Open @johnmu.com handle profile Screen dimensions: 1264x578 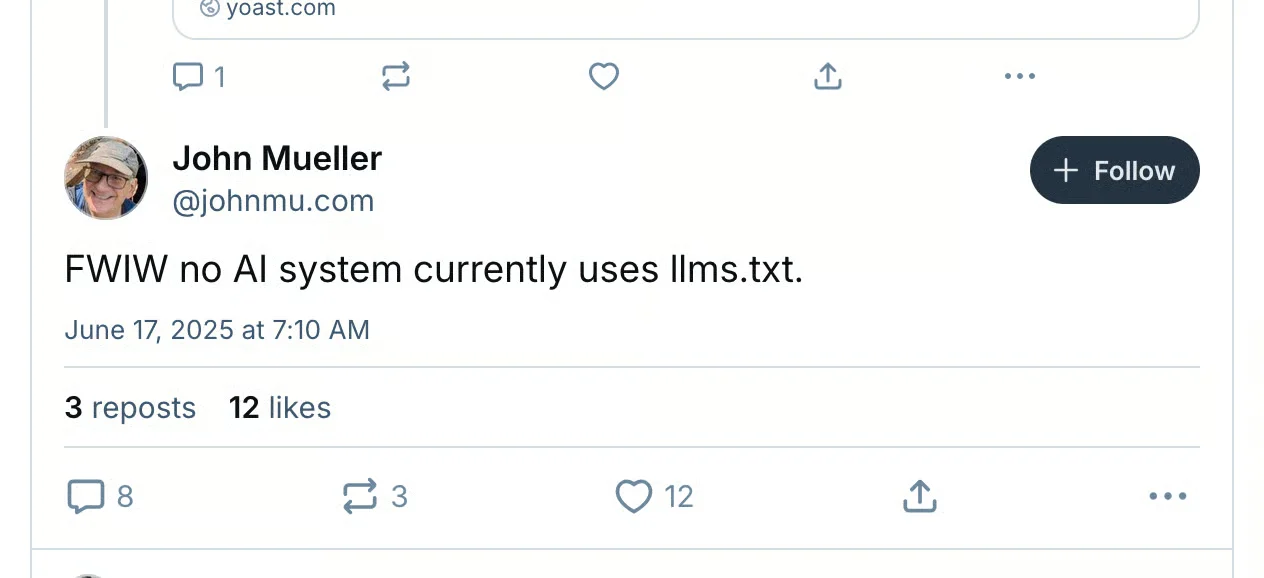274,200
